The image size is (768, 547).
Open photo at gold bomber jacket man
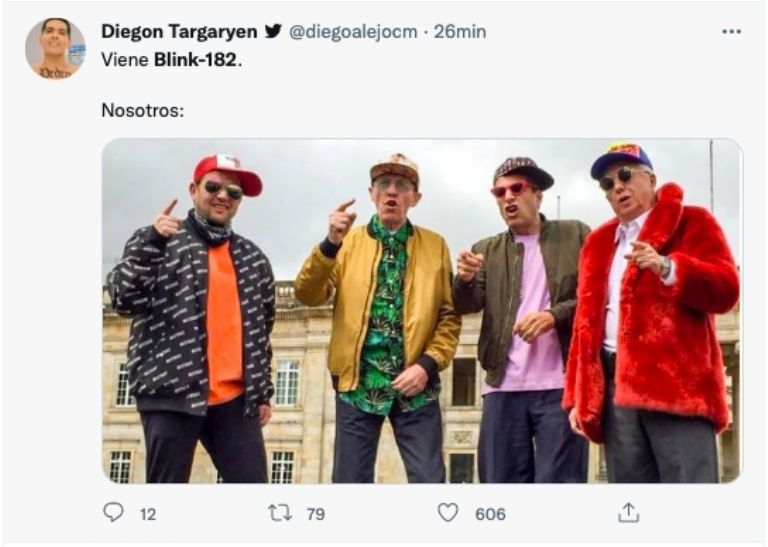point(380,318)
